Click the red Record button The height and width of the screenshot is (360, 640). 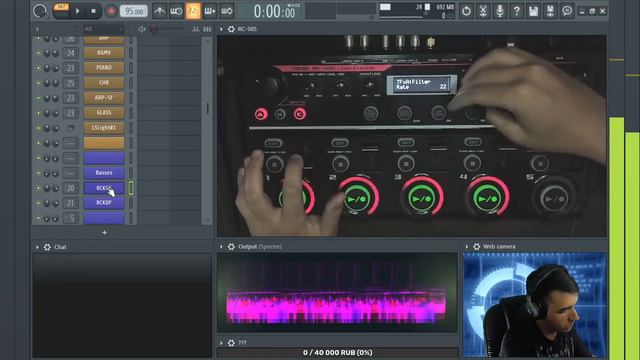tap(111, 11)
